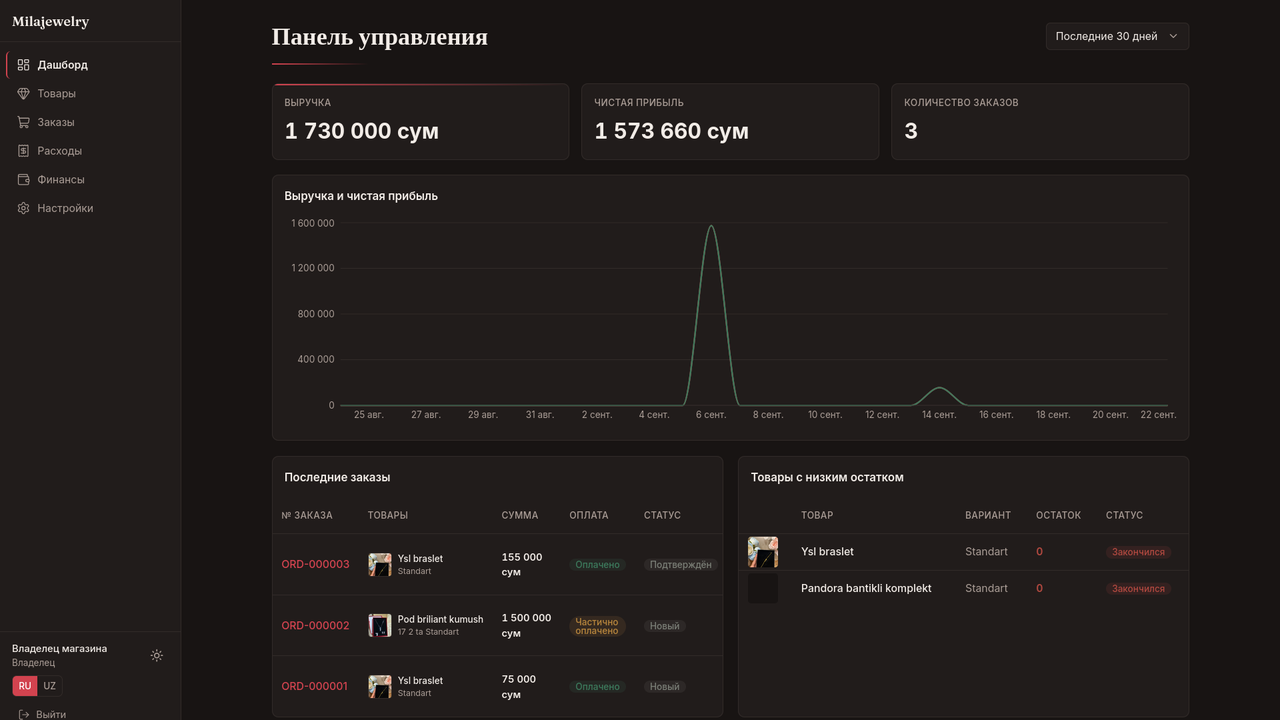Click Pandora bantikli komplekt thumbnail

763,588
